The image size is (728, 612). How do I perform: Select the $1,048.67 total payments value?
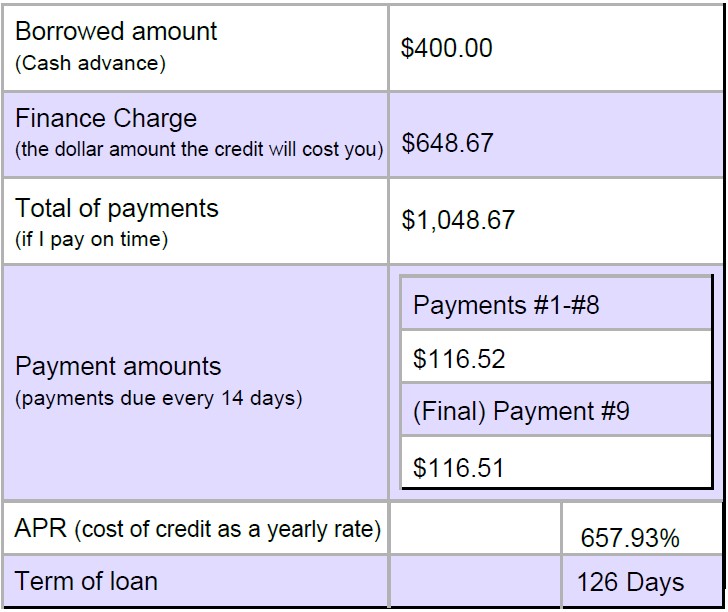(458, 220)
